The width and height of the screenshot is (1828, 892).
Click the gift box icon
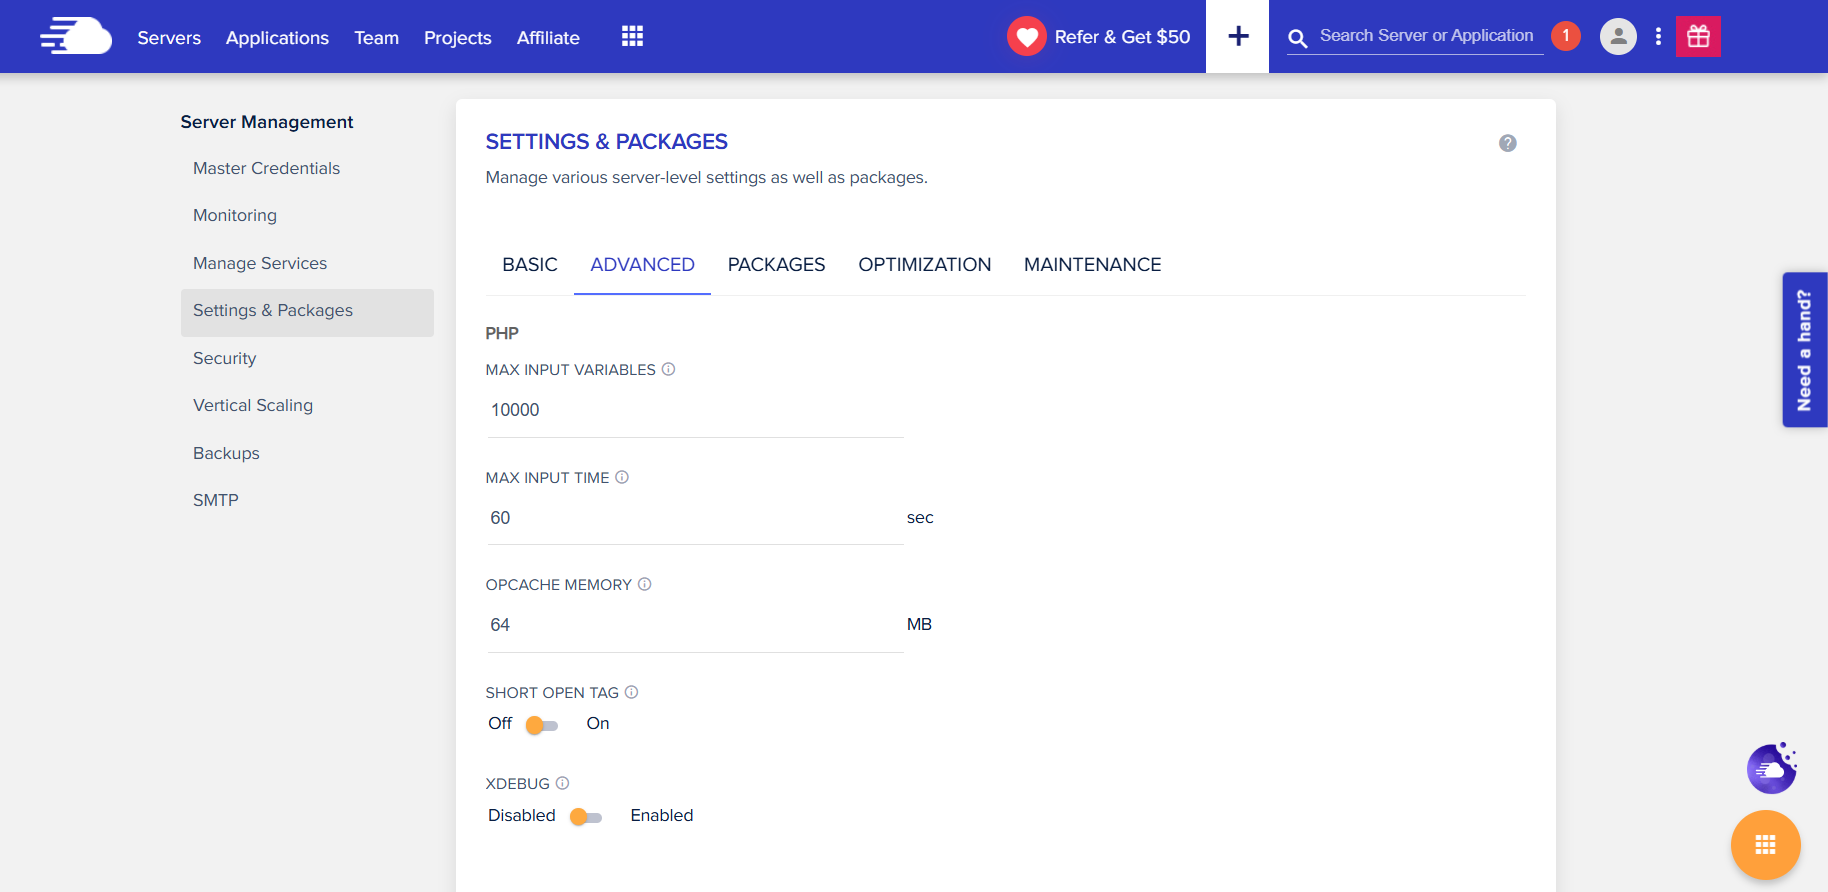1698,37
